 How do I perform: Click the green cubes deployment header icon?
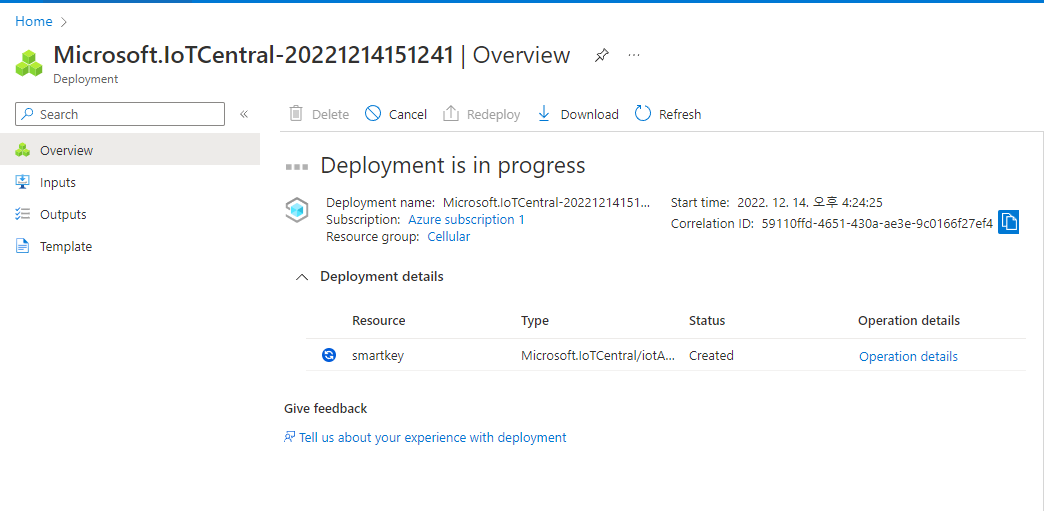click(x=29, y=62)
